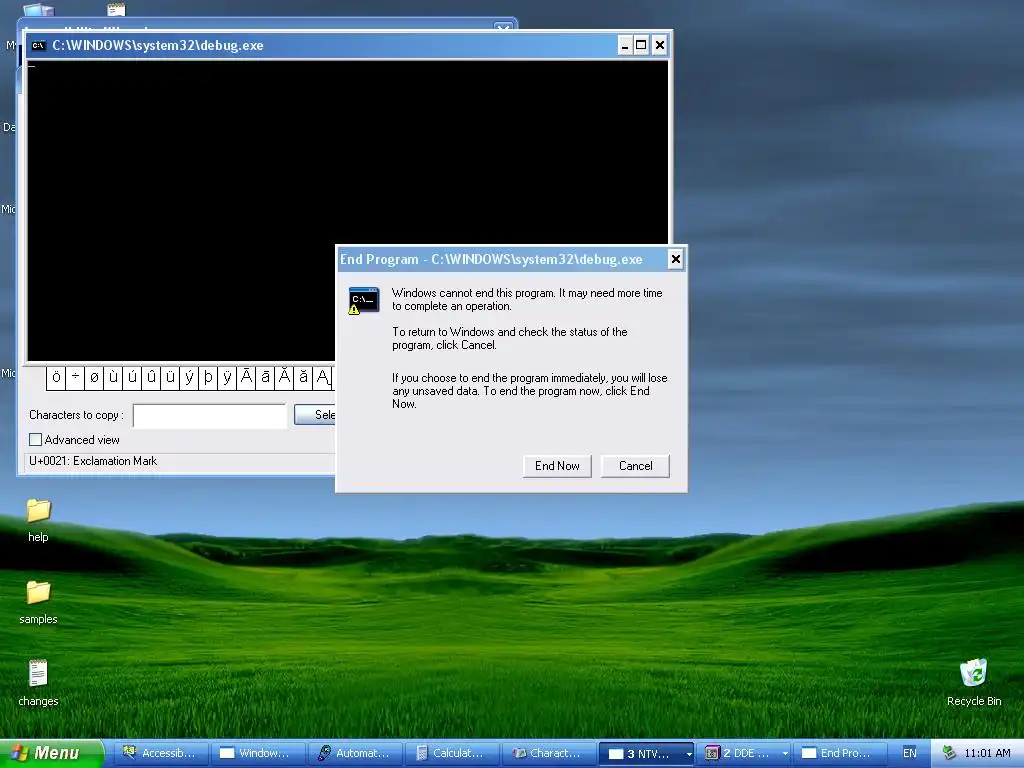Select the û character in Character Map
This screenshot has height=768, width=1024.
151,377
